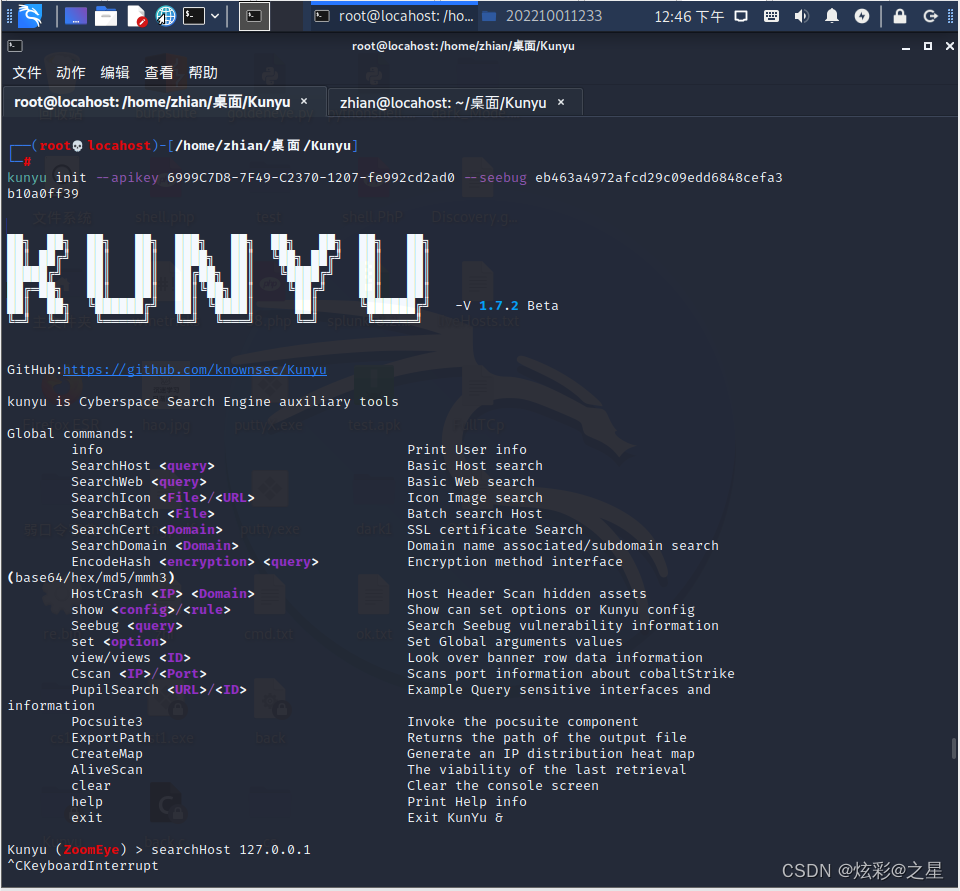Click the keyboard tray icon
Image resolution: width=960 pixels, height=891 pixels.
(x=771, y=16)
